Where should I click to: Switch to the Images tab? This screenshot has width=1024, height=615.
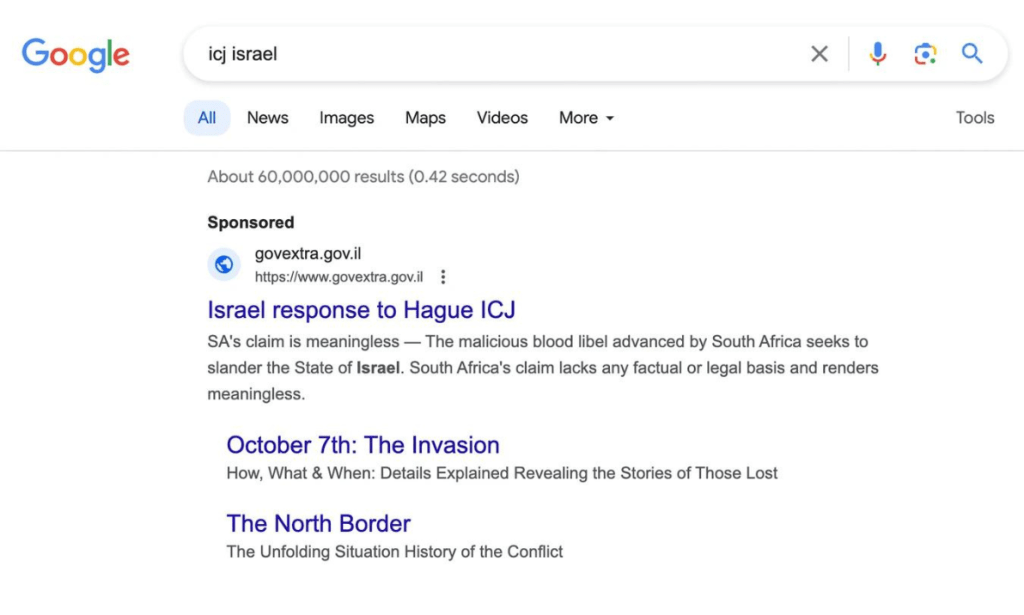pos(347,118)
